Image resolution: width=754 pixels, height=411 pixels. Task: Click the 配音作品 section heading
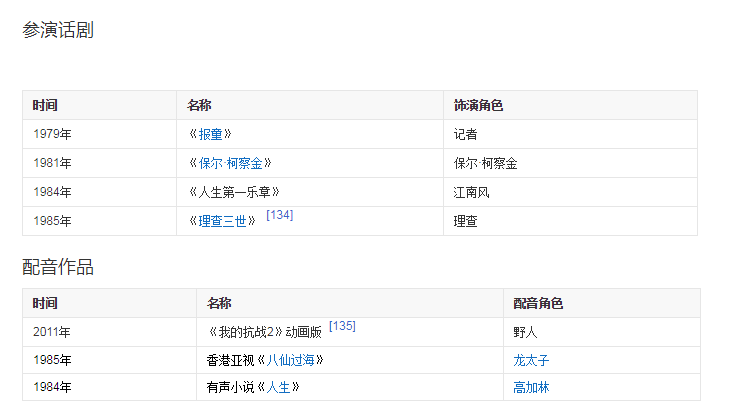[x=58, y=267]
